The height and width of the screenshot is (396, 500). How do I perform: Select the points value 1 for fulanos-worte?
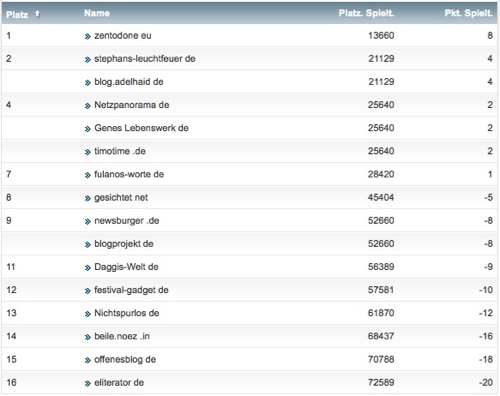[490, 174]
